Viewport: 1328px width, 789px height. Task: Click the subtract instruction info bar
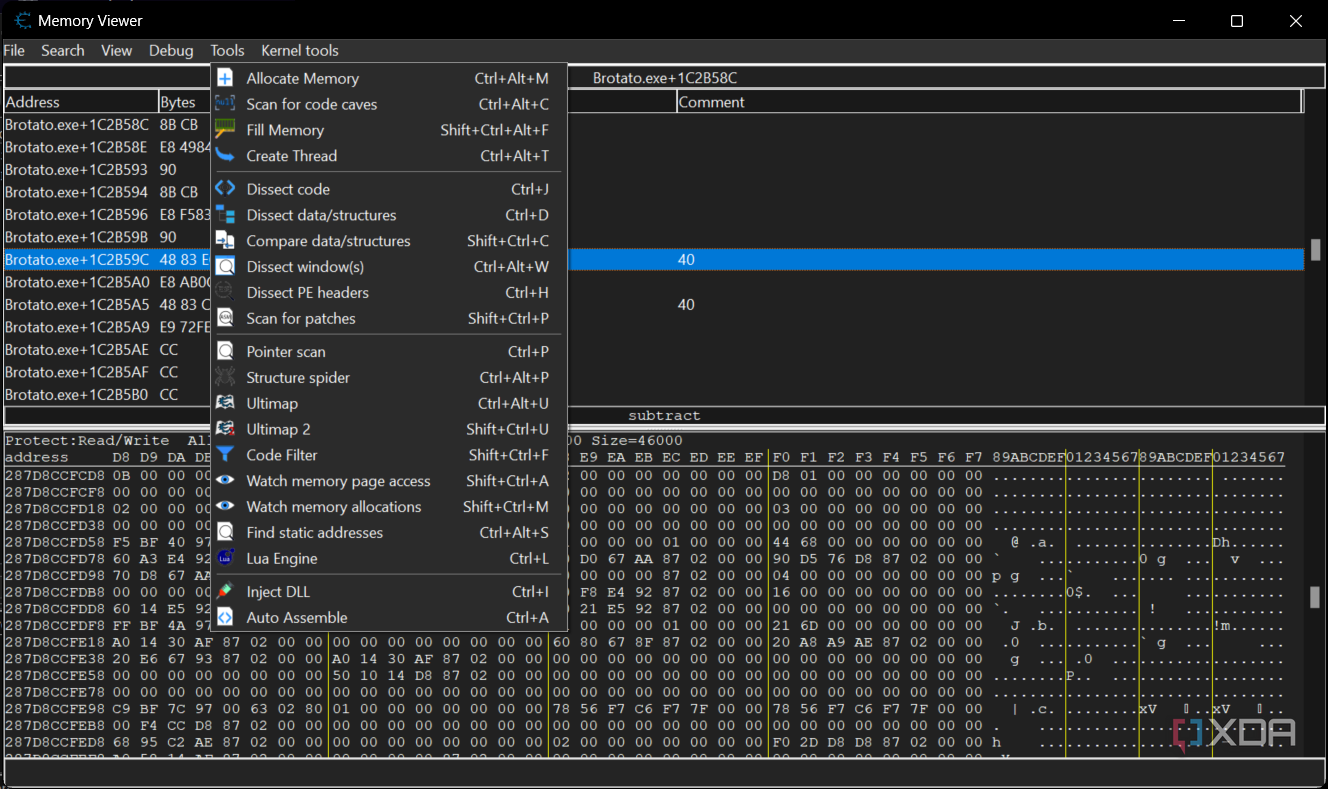pyautogui.click(x=664, y=415)
